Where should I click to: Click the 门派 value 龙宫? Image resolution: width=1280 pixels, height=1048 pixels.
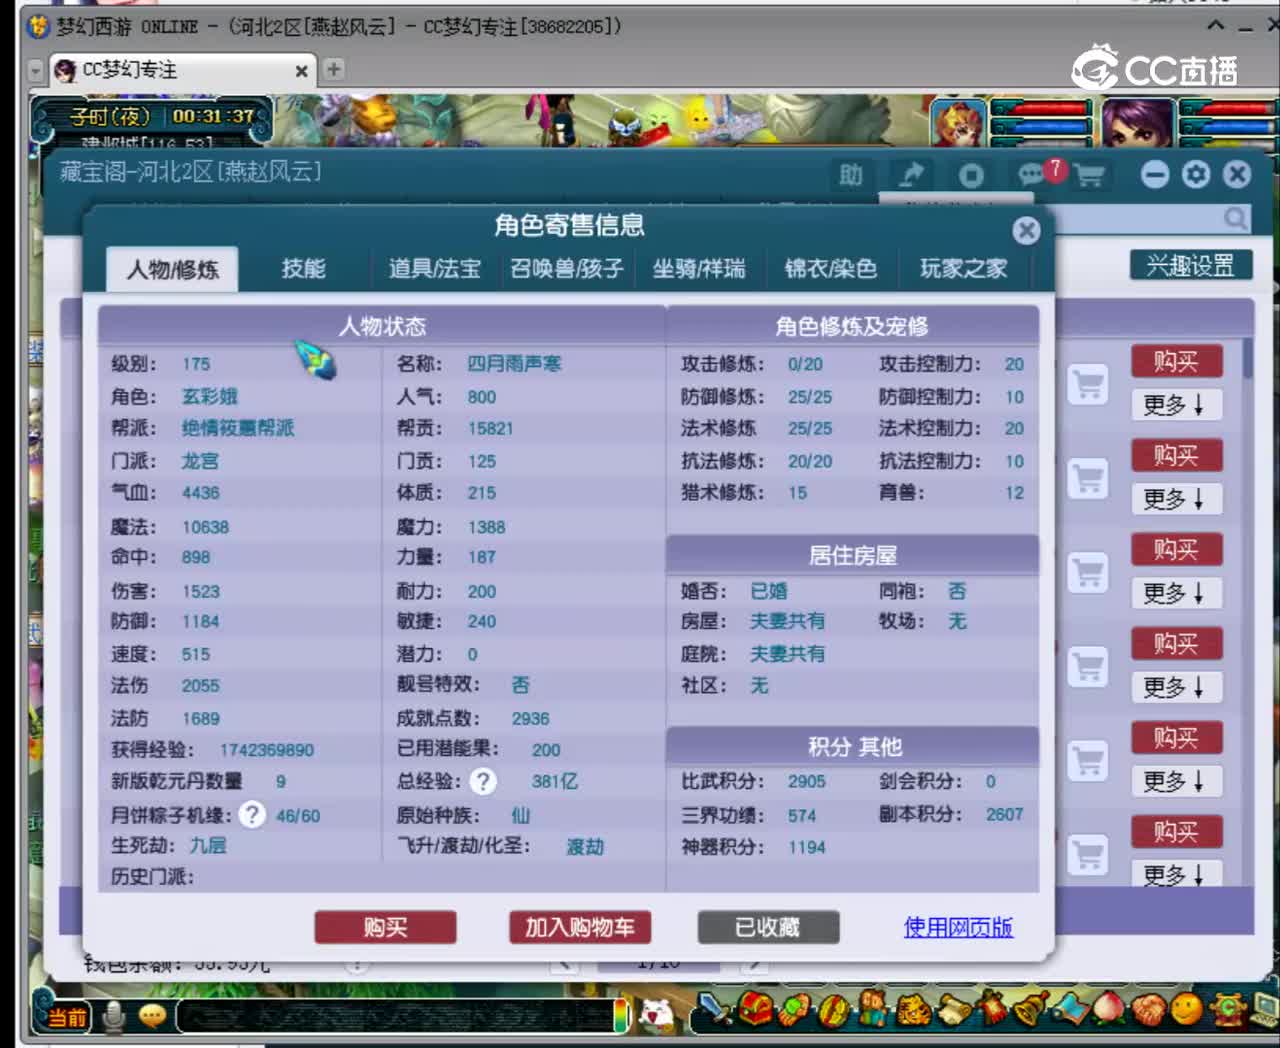(200, 461)
